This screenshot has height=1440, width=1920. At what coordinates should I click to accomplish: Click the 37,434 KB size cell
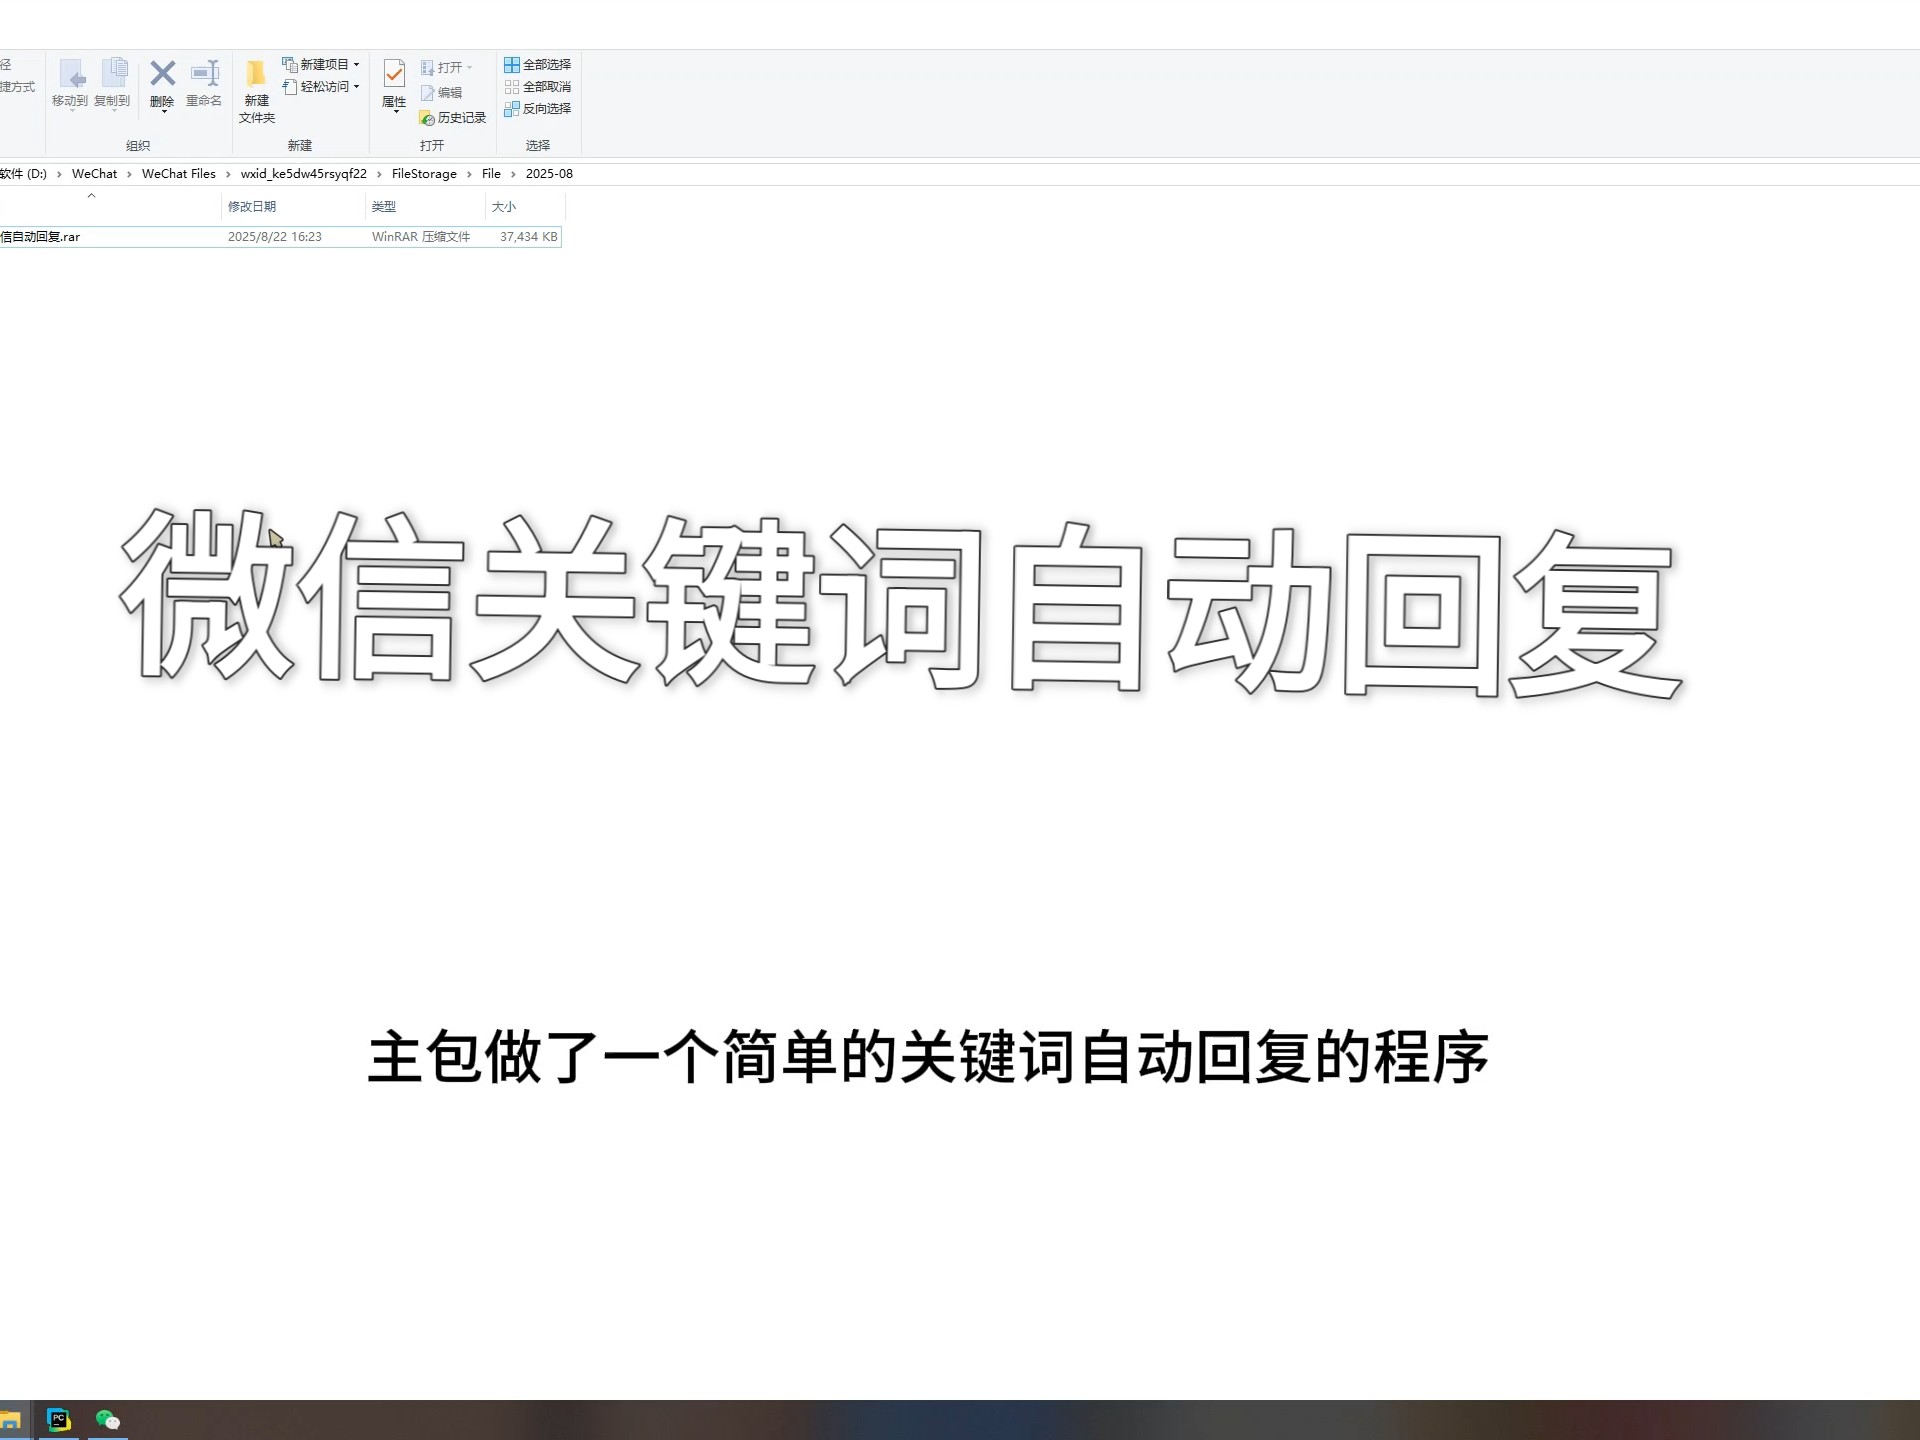tap(529, 237)
